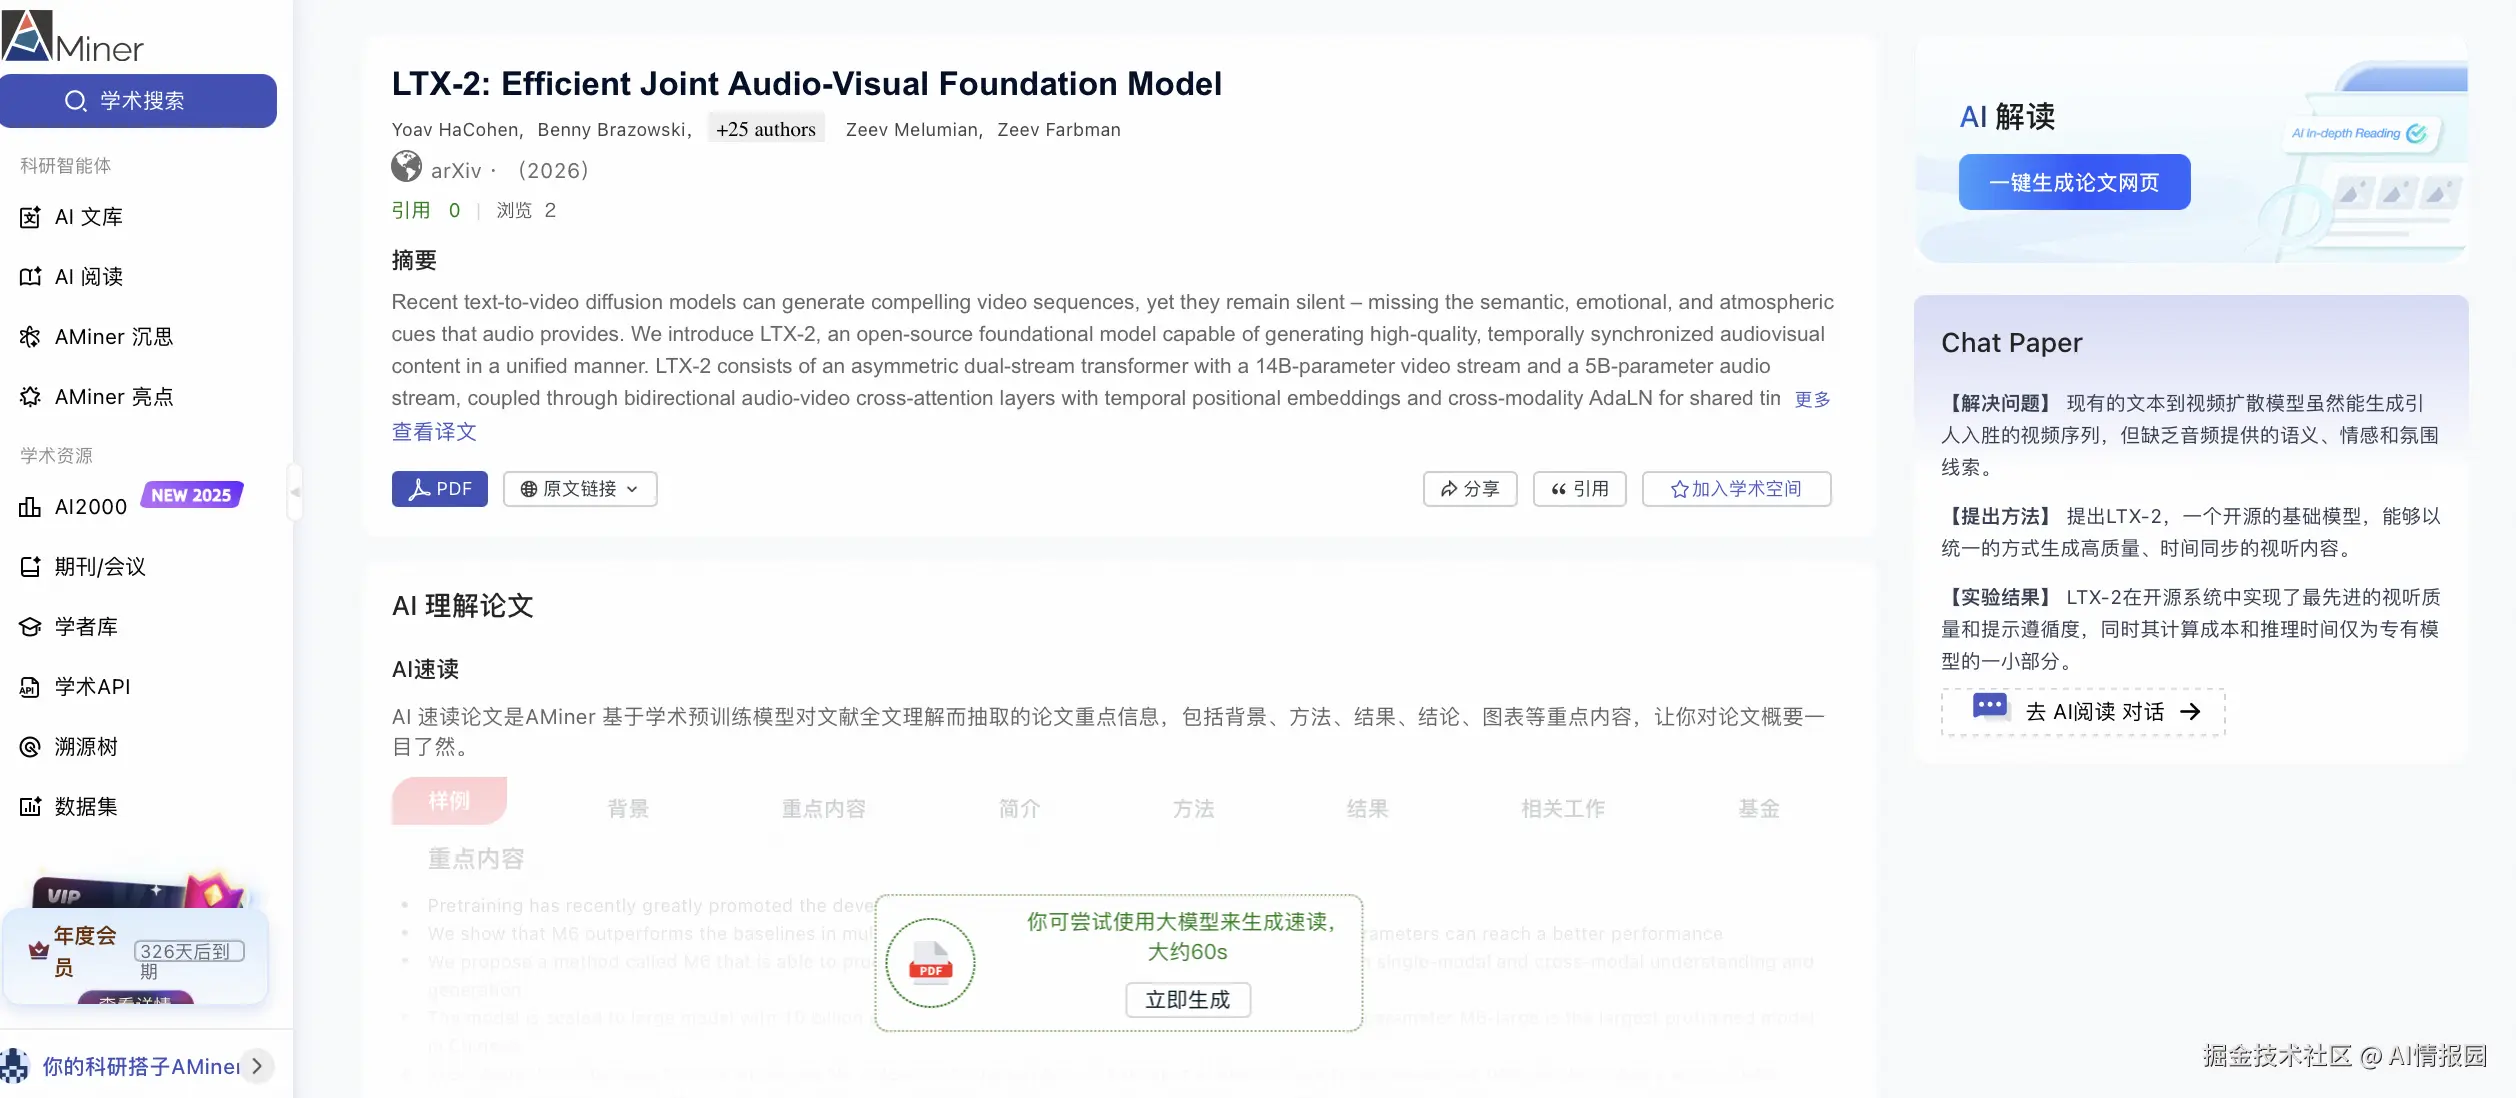Viewport: 2516px width, 1098px height.
Task: Click the AMiner 亮点 sidebar icon
Action: click(x=30, y=397)
